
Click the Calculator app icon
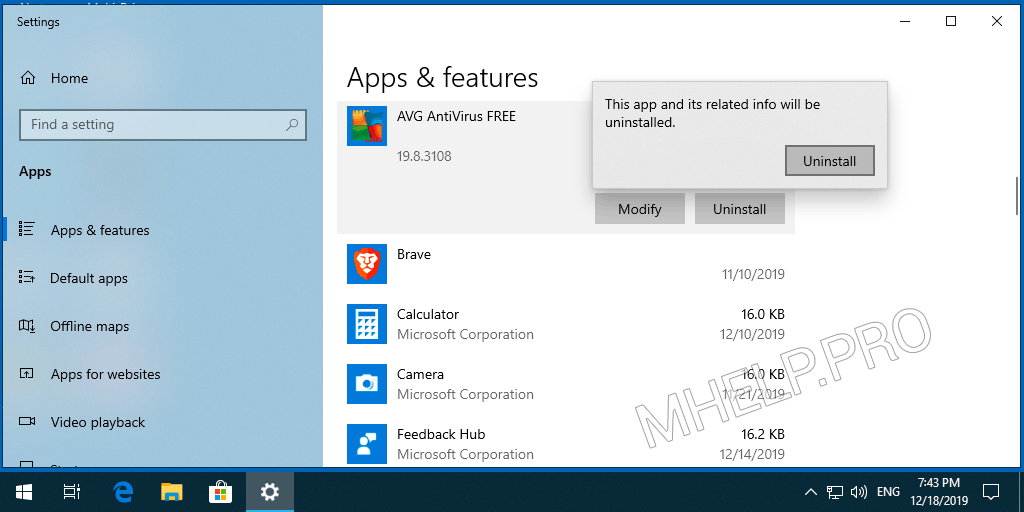[x=366, y=324]
